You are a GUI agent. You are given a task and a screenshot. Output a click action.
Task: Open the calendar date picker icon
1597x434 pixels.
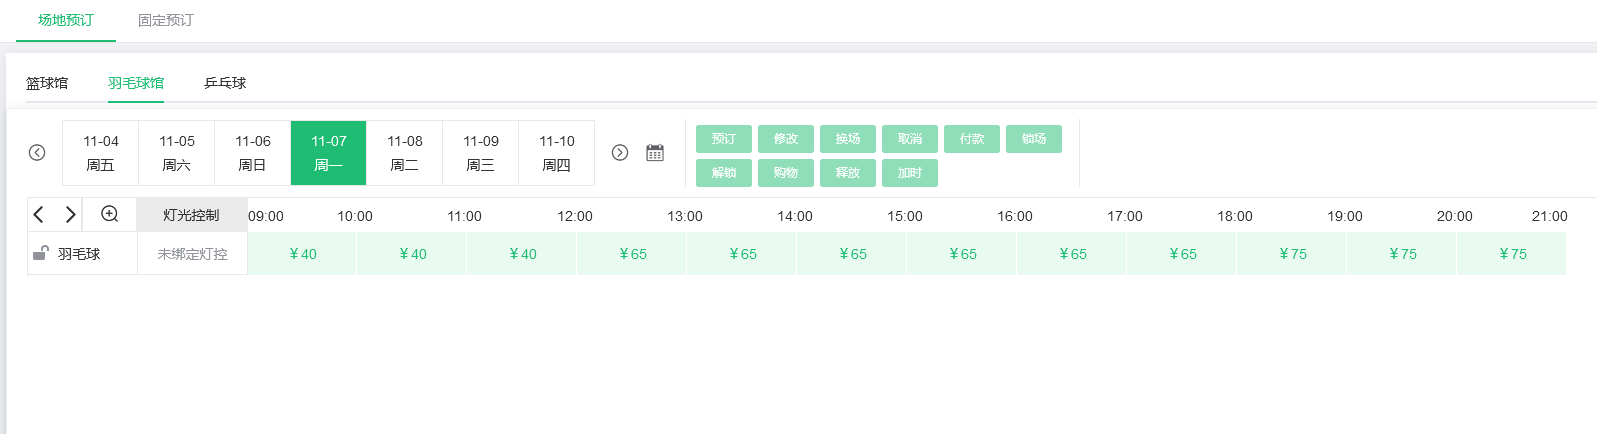point(655,153)
